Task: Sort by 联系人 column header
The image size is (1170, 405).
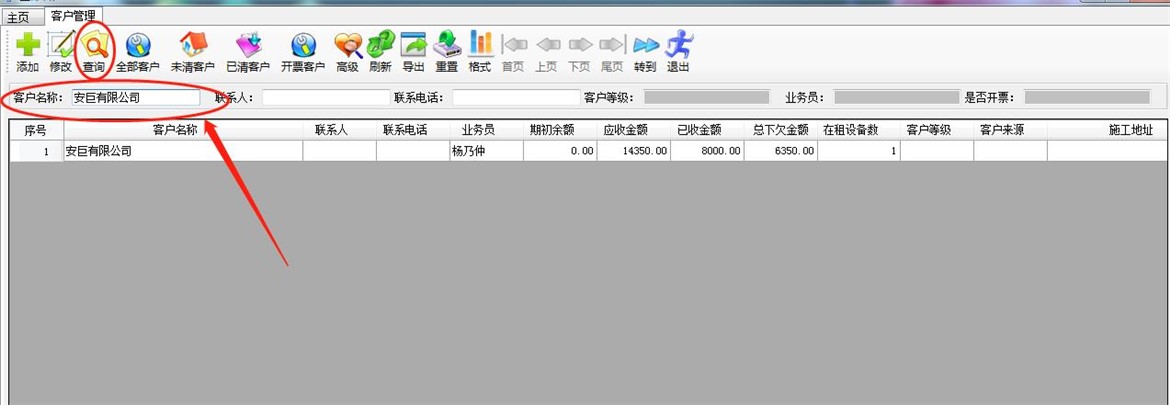Action: [x=340, y=131]
